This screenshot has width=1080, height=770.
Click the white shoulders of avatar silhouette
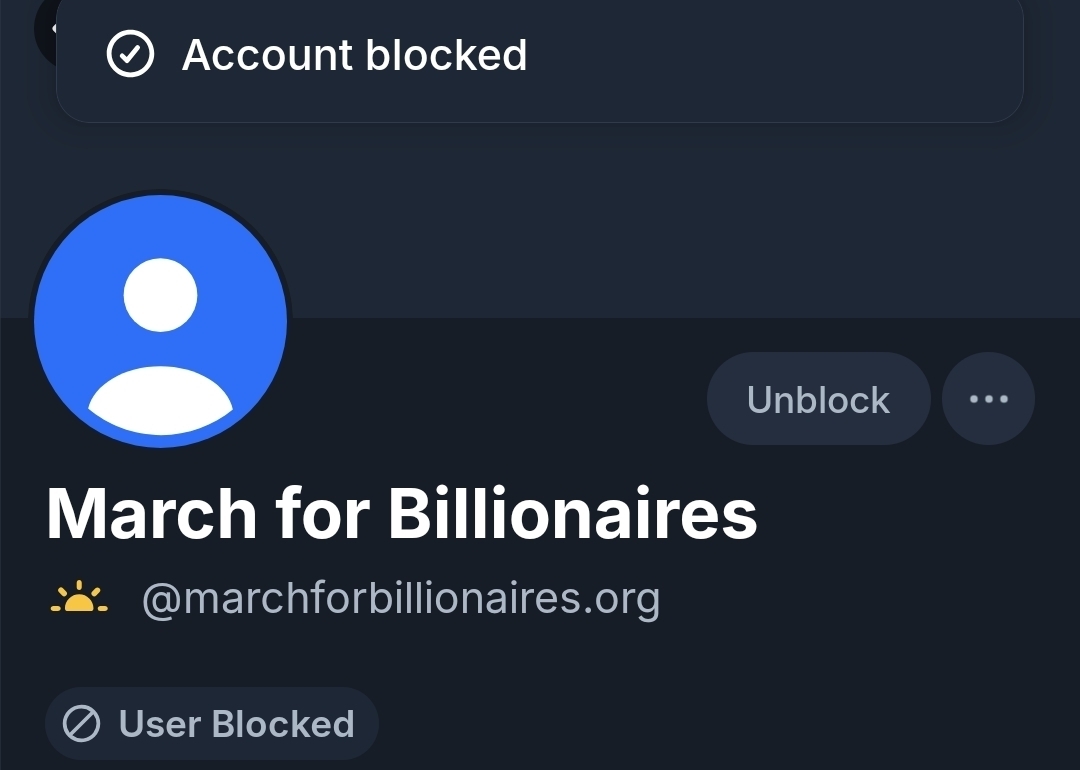coord(161,400)
